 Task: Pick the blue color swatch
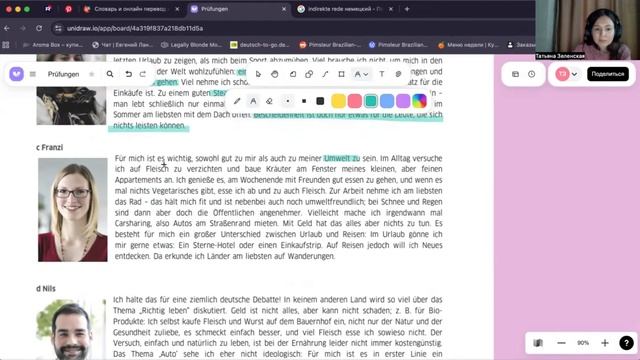pos(387,101)
